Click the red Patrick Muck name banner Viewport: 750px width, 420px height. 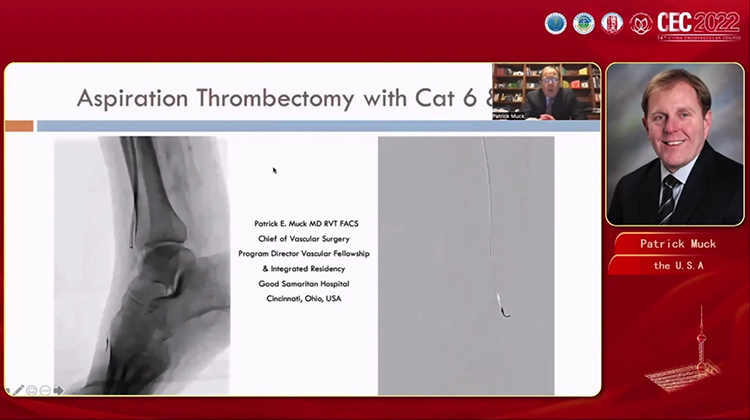pos(678,243)
